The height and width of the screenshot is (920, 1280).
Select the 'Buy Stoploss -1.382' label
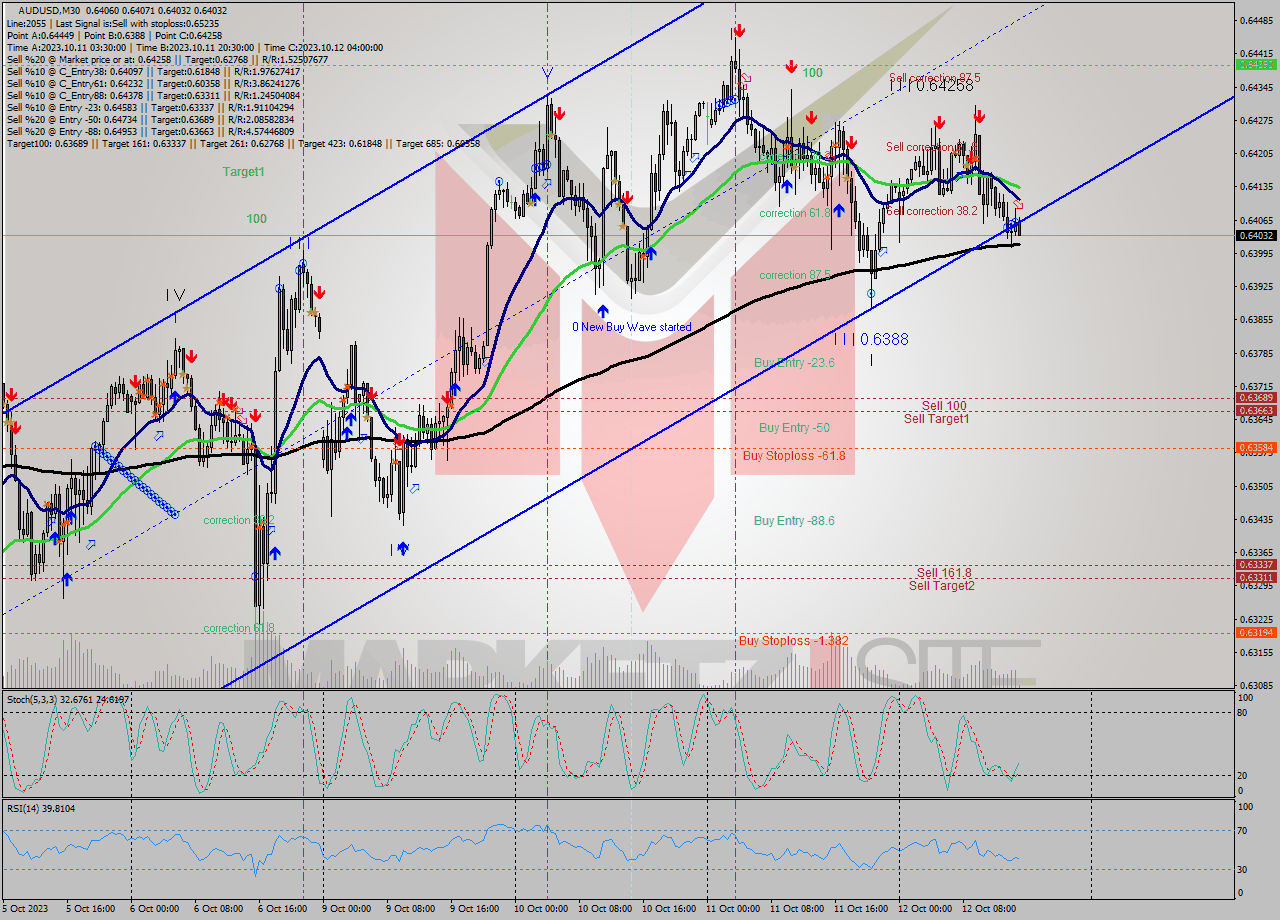pos(794,640)
